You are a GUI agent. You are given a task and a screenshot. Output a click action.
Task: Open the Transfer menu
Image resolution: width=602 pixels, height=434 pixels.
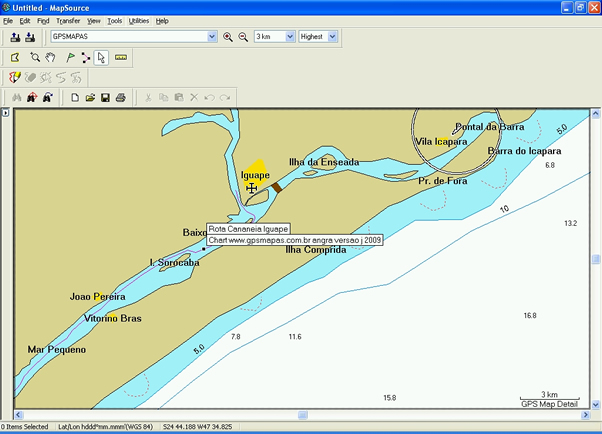[x=68, y=20]
